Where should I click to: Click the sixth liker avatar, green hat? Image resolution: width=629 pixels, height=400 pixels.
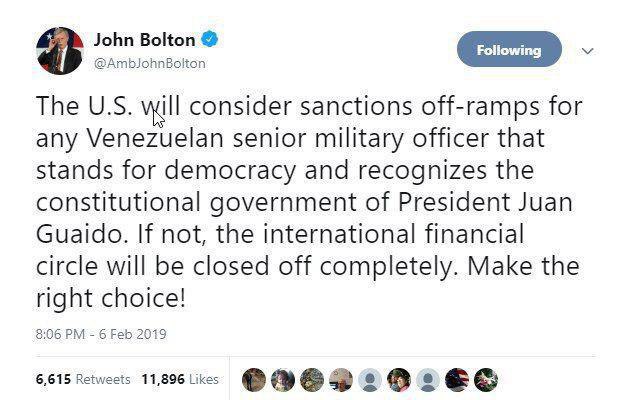[399, 380]
